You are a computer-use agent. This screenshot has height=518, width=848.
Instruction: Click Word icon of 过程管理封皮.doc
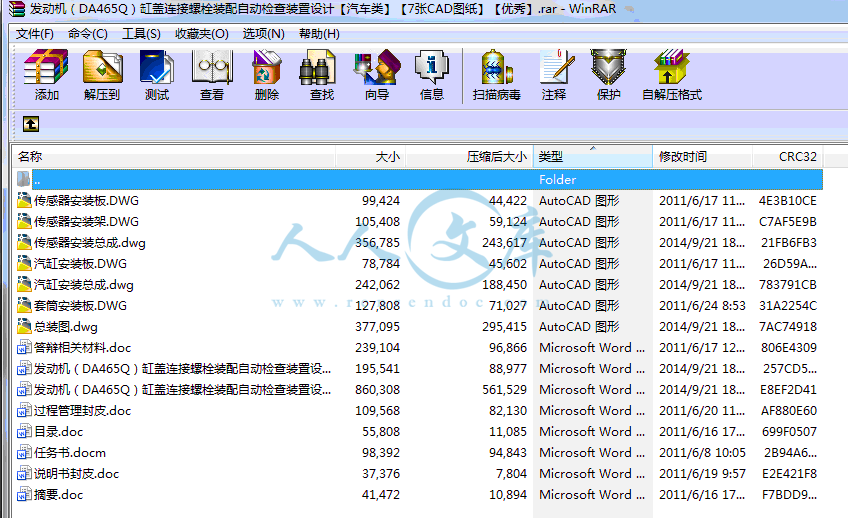(24, 410)
